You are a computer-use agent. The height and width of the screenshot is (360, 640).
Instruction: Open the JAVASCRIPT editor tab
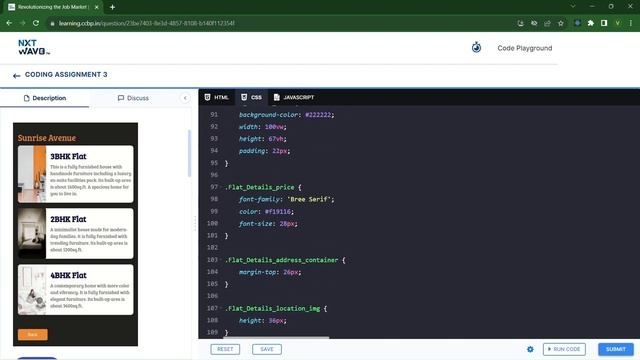click(294, 97)
